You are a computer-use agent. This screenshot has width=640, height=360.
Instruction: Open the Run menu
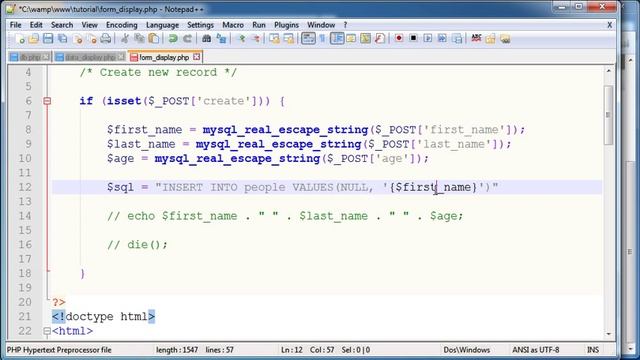pyautogui.click(x=259, y=25)
